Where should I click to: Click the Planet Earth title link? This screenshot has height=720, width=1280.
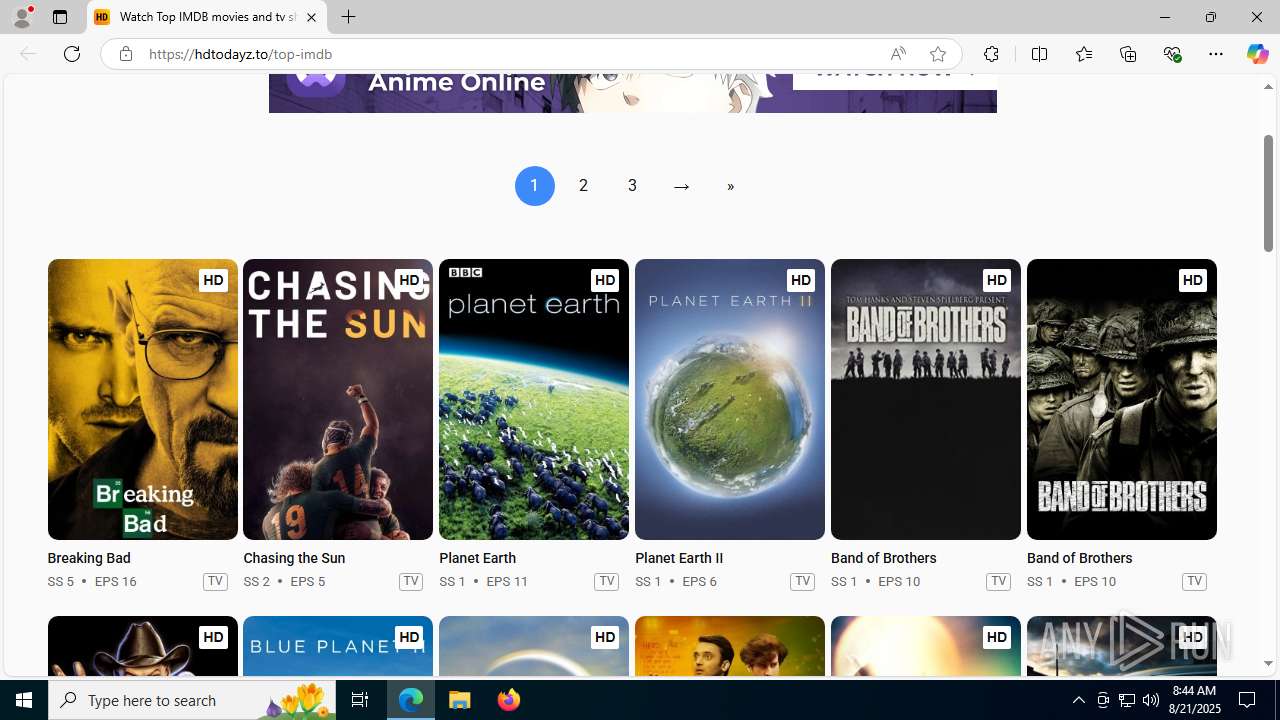click(x=477, y=558)
